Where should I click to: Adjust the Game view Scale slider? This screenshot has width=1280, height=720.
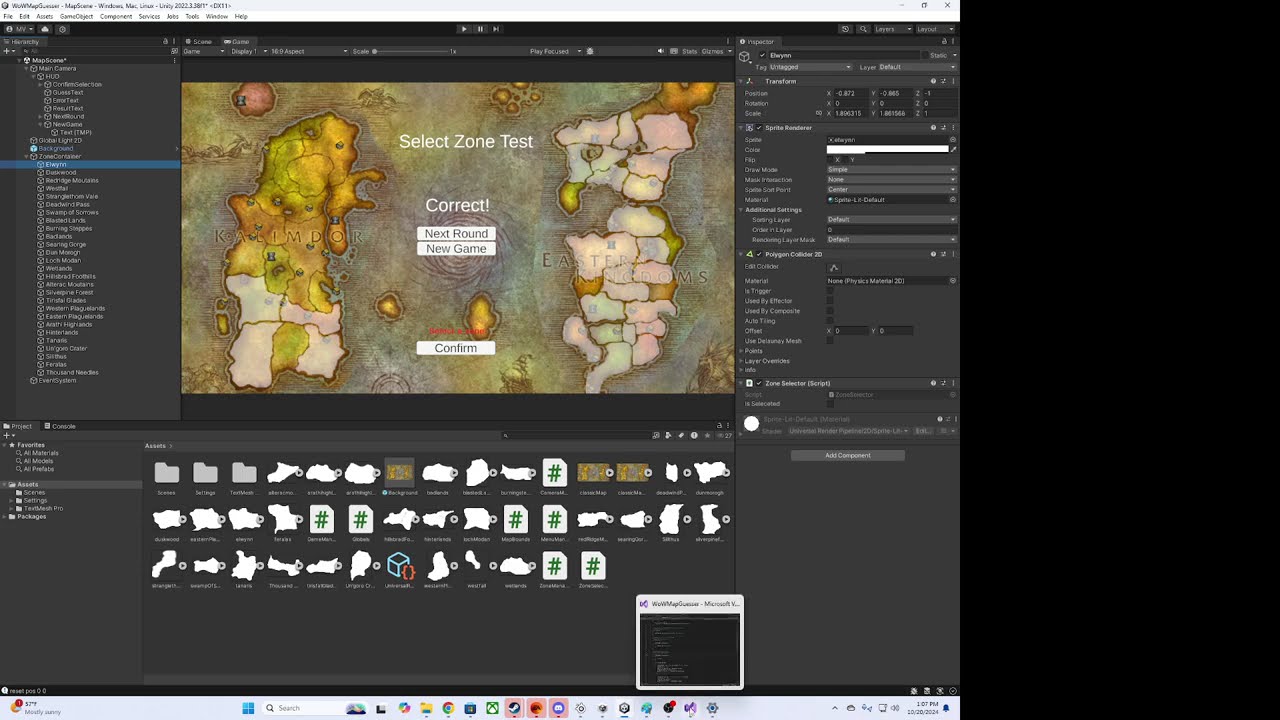[x=411, y=51]
